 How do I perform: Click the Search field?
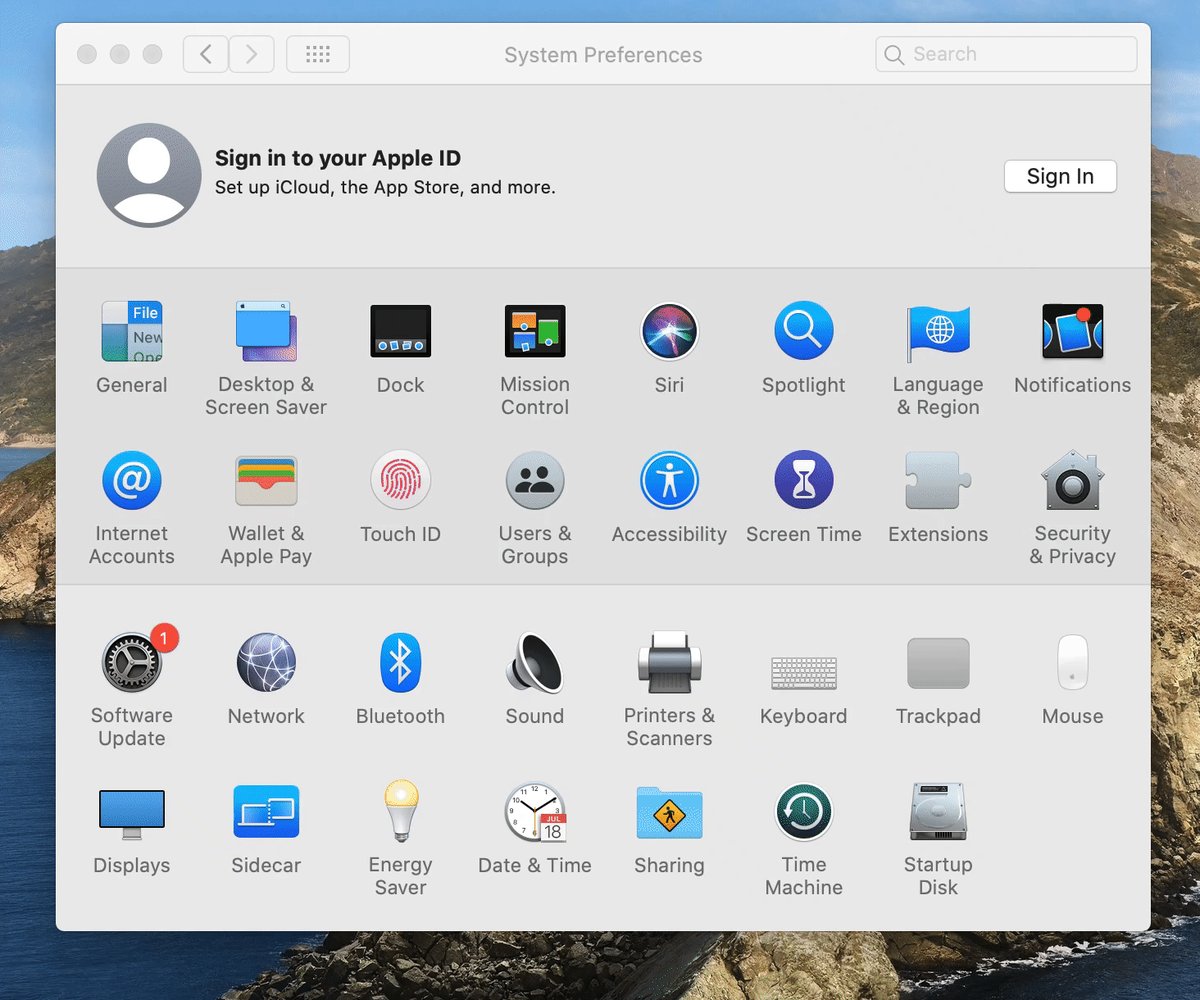1006,54
